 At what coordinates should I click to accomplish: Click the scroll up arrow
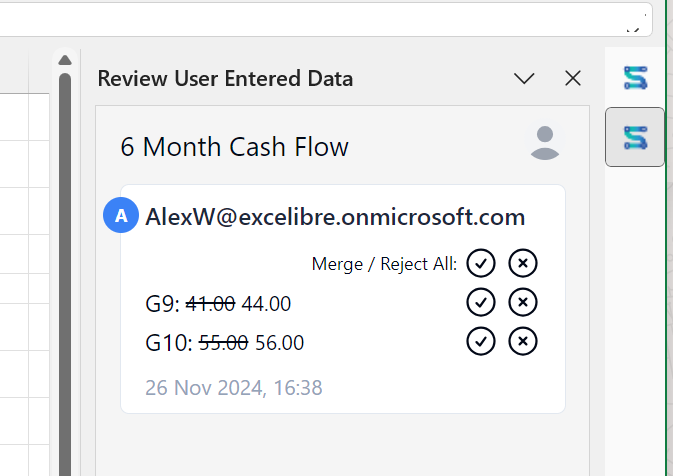(x=64, y=60)
